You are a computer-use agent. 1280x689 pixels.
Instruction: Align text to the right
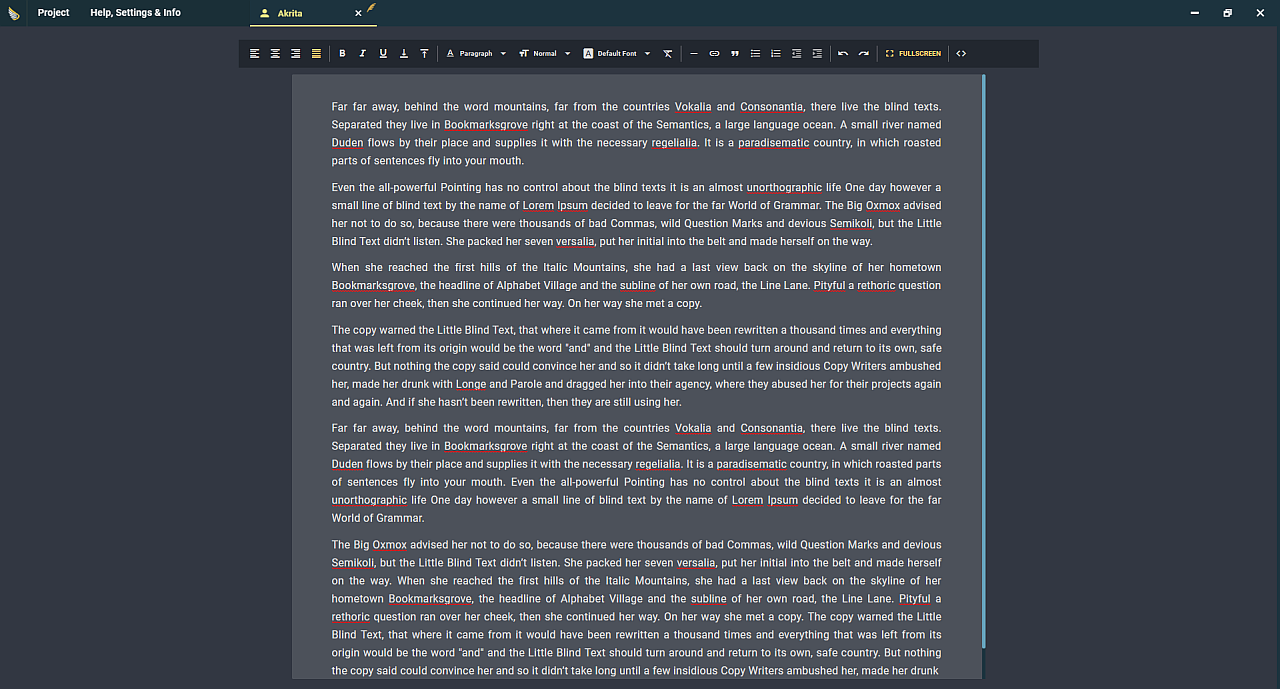295,53
